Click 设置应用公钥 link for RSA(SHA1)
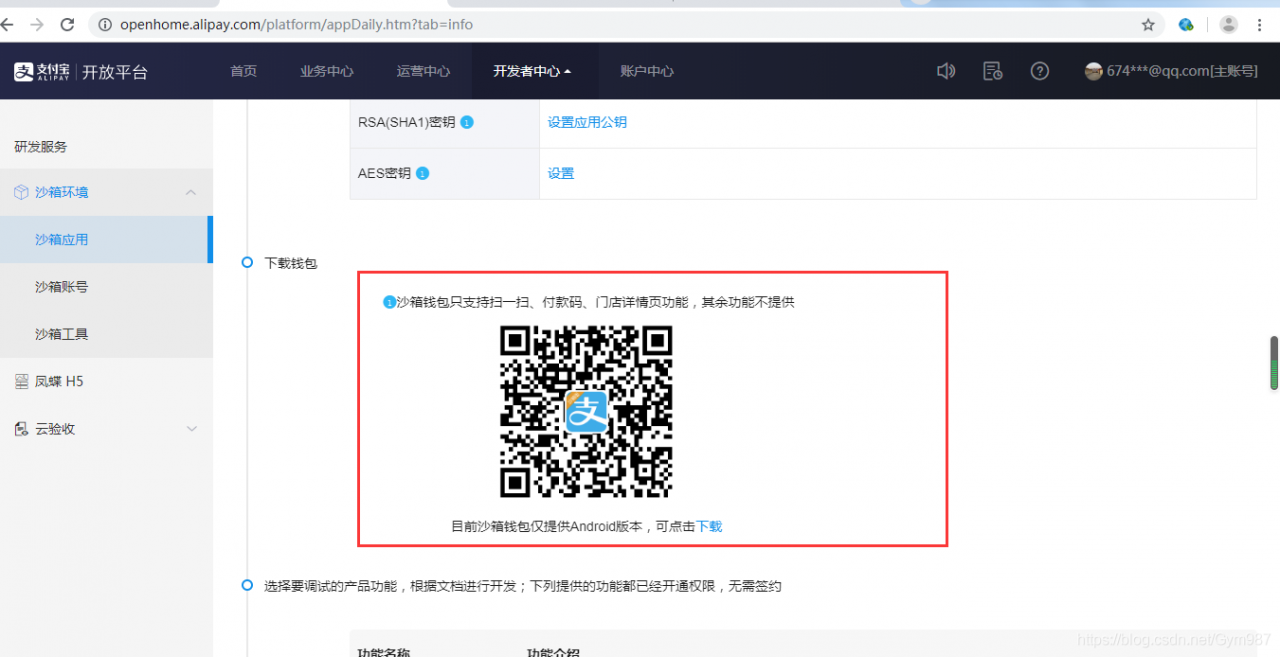 (587, 122)
